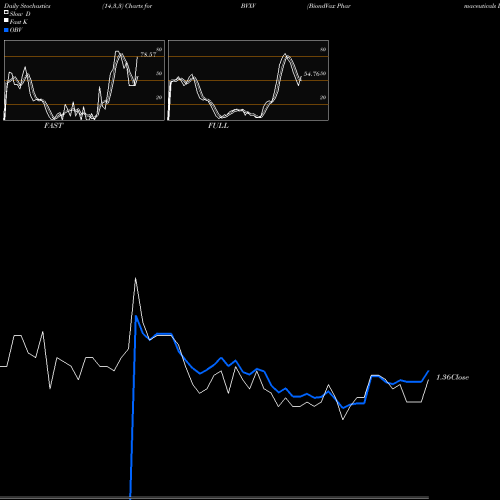Screen dimensions: 500x500
Task: Click the 'OBV' legend label
Action: click(x=16, y=30)
